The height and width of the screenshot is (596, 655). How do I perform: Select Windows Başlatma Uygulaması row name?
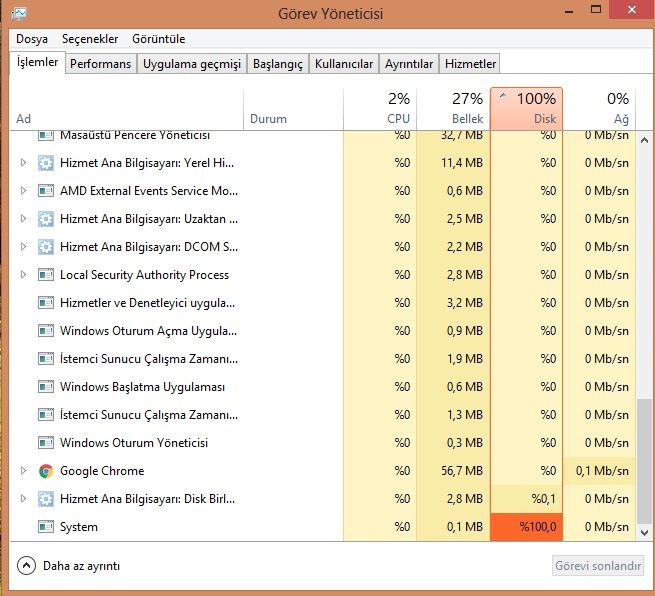142,387
